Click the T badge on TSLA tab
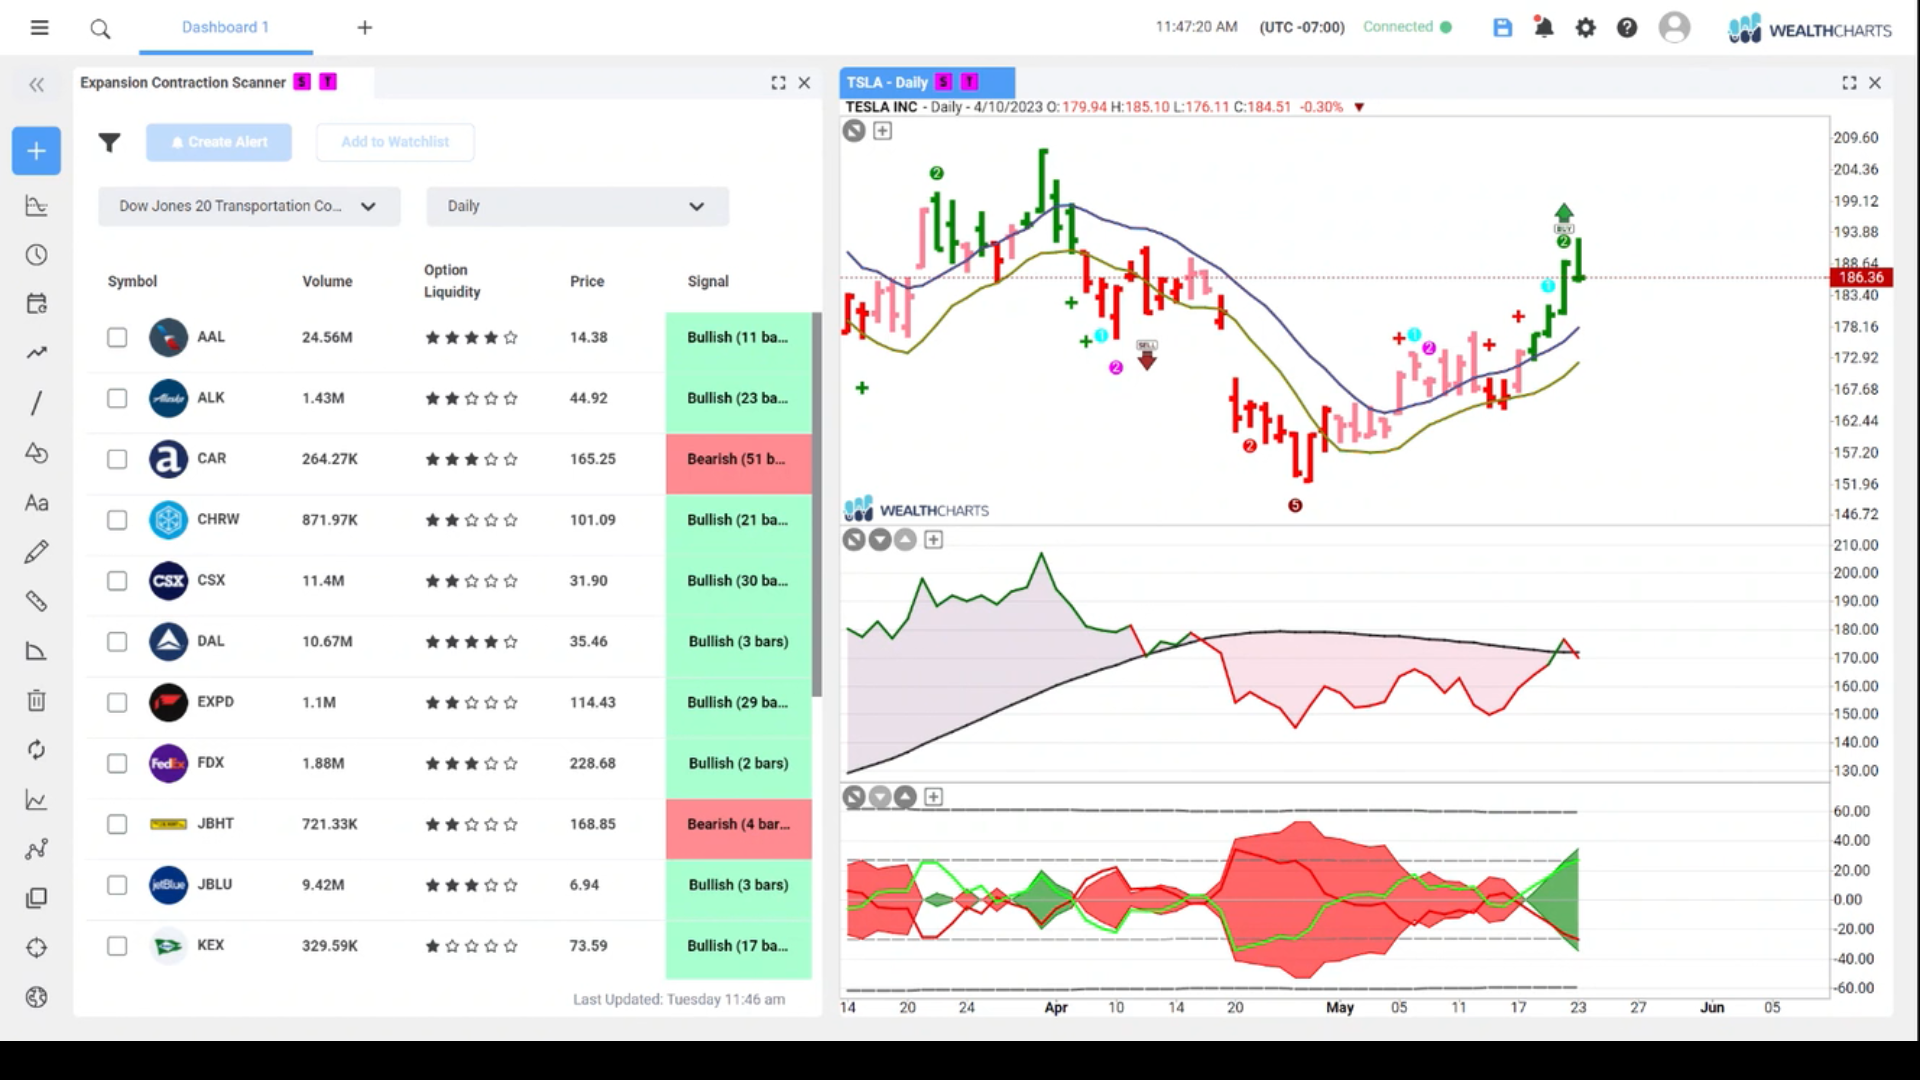Image resolution: width=1920 pixels, height=1080 pixels. pyautogui.click(x=969, y=82)
